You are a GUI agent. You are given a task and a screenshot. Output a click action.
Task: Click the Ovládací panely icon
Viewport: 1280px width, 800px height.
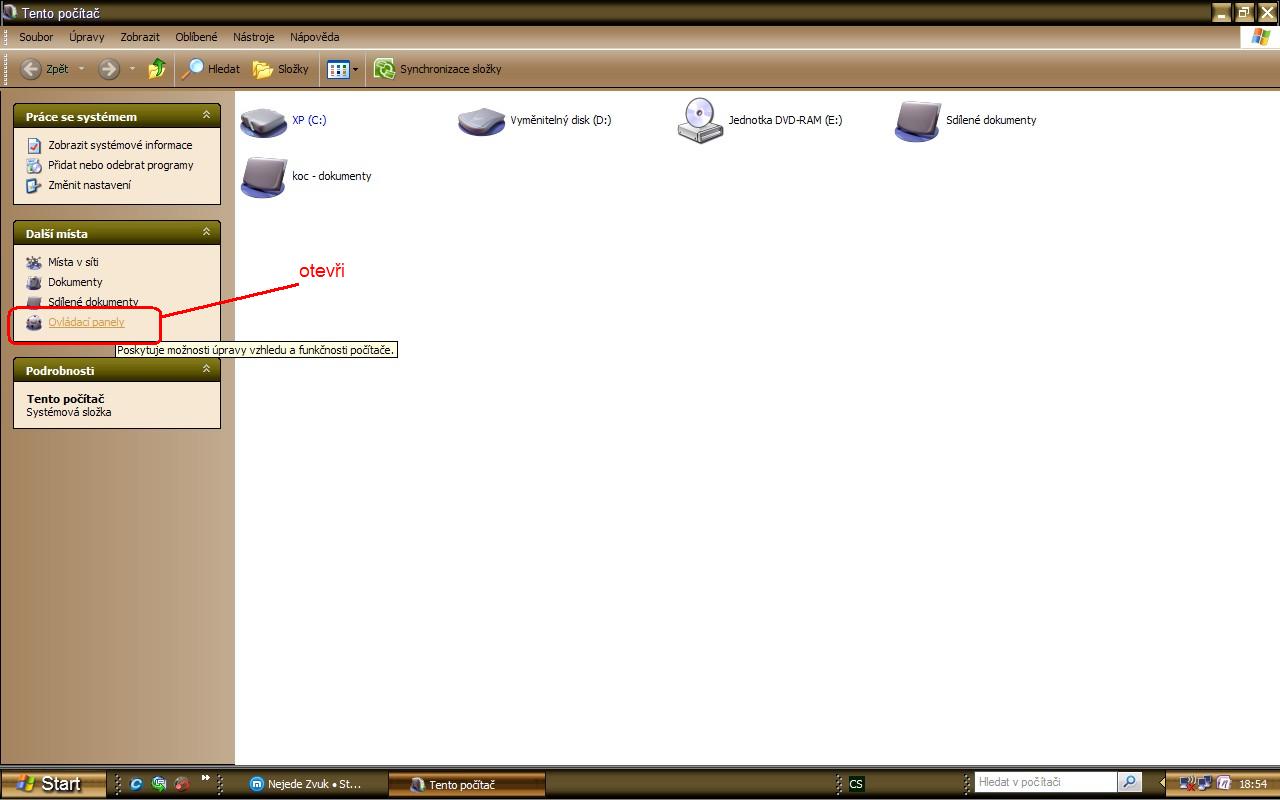[x=34, y=322]
